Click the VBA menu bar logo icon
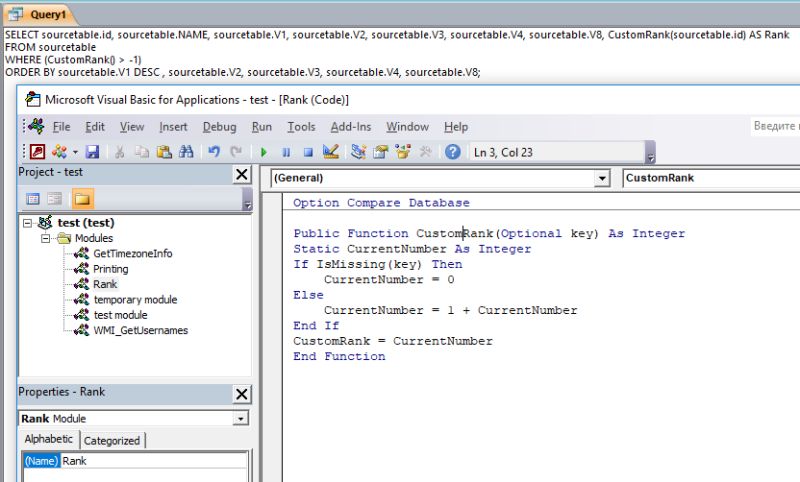The height and width of the screenshot is (482, 800). pos(37,126)
